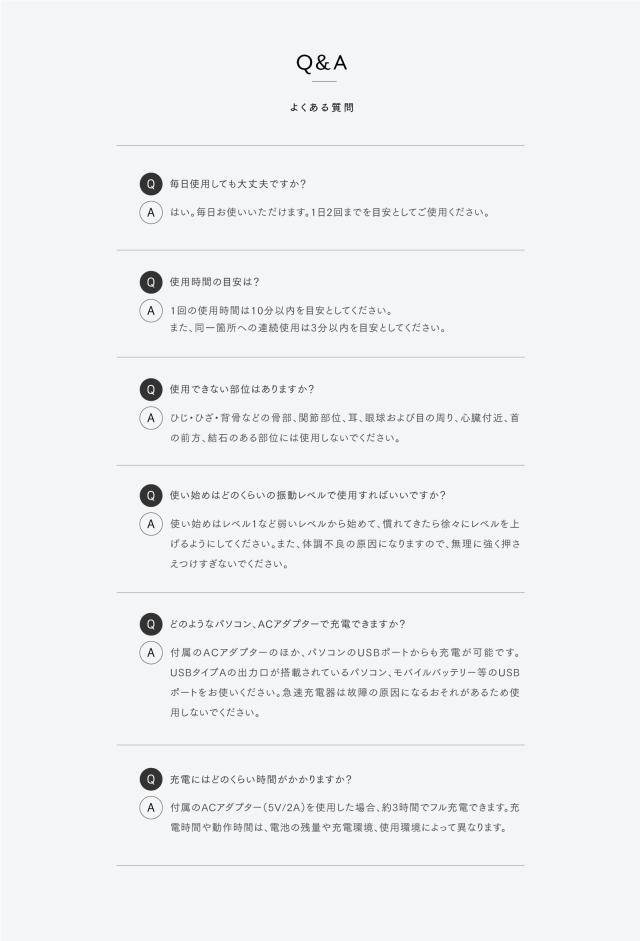The width and height of the screenshot is (640, 941).
Task: Select the question 毎日使用しても大丈夫ですか？
Action: pyautogui.click(x=238, y=184)
